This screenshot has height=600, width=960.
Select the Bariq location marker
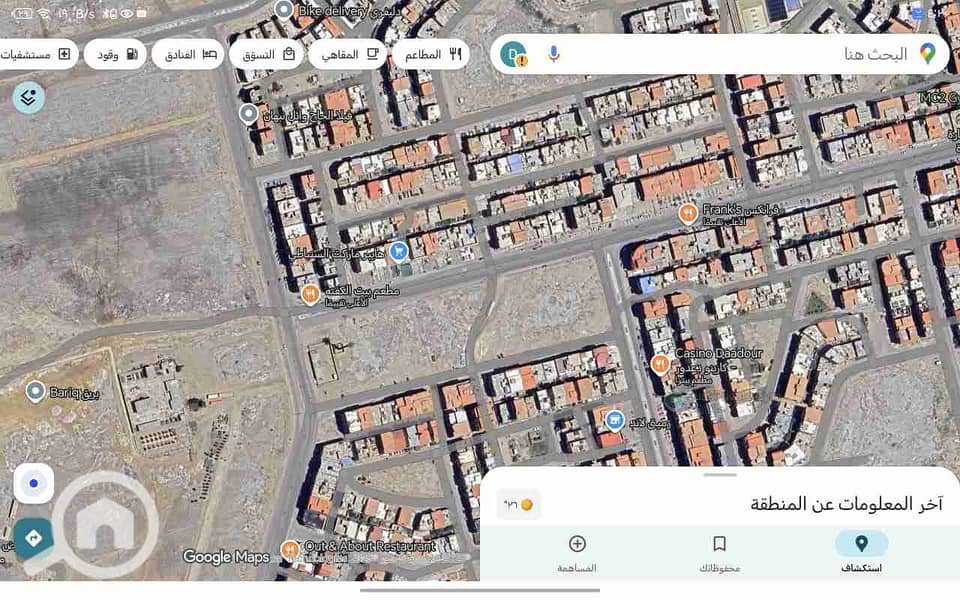click(x=35, y=391)
